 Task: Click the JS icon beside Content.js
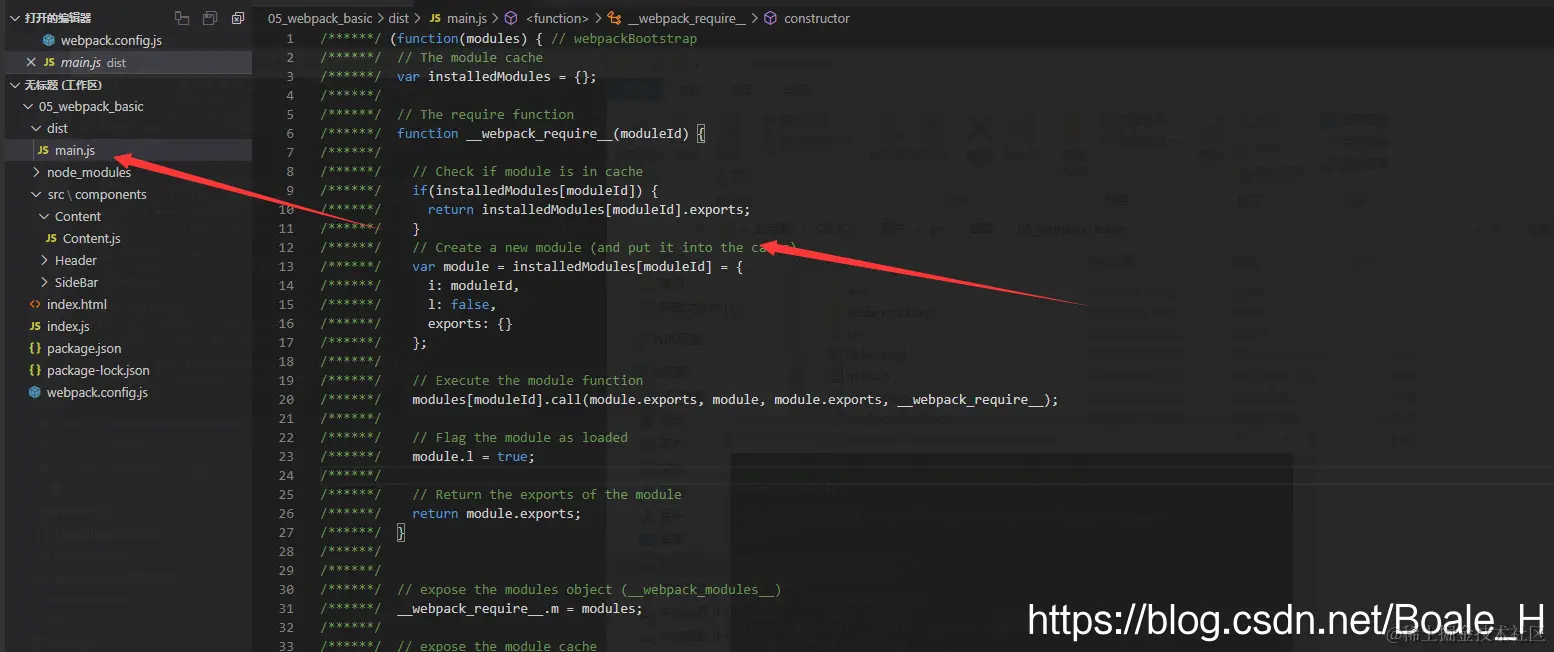tap(51, 238)
